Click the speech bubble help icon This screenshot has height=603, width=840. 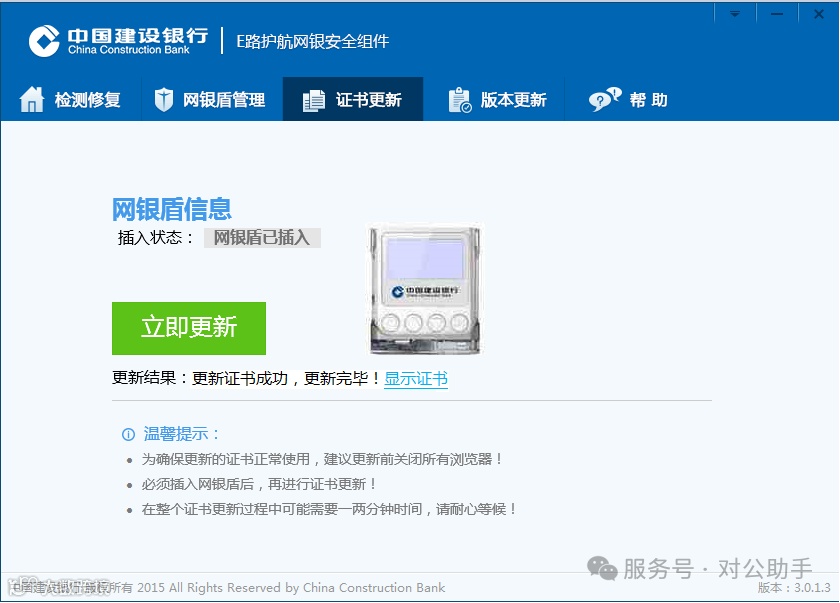pyautogui.click(x=605, y=99)
